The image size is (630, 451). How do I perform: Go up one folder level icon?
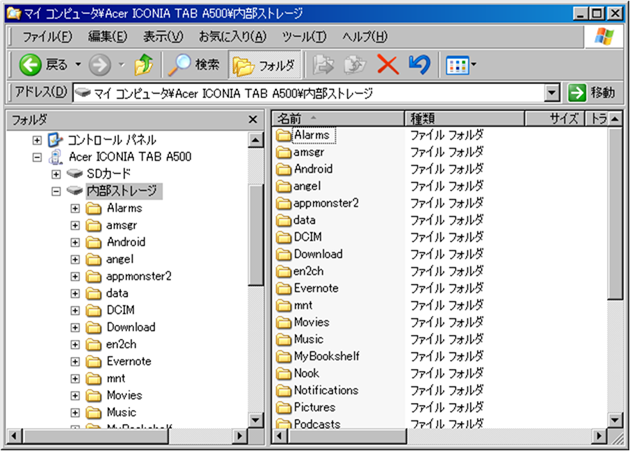click(x=143, y=65)
